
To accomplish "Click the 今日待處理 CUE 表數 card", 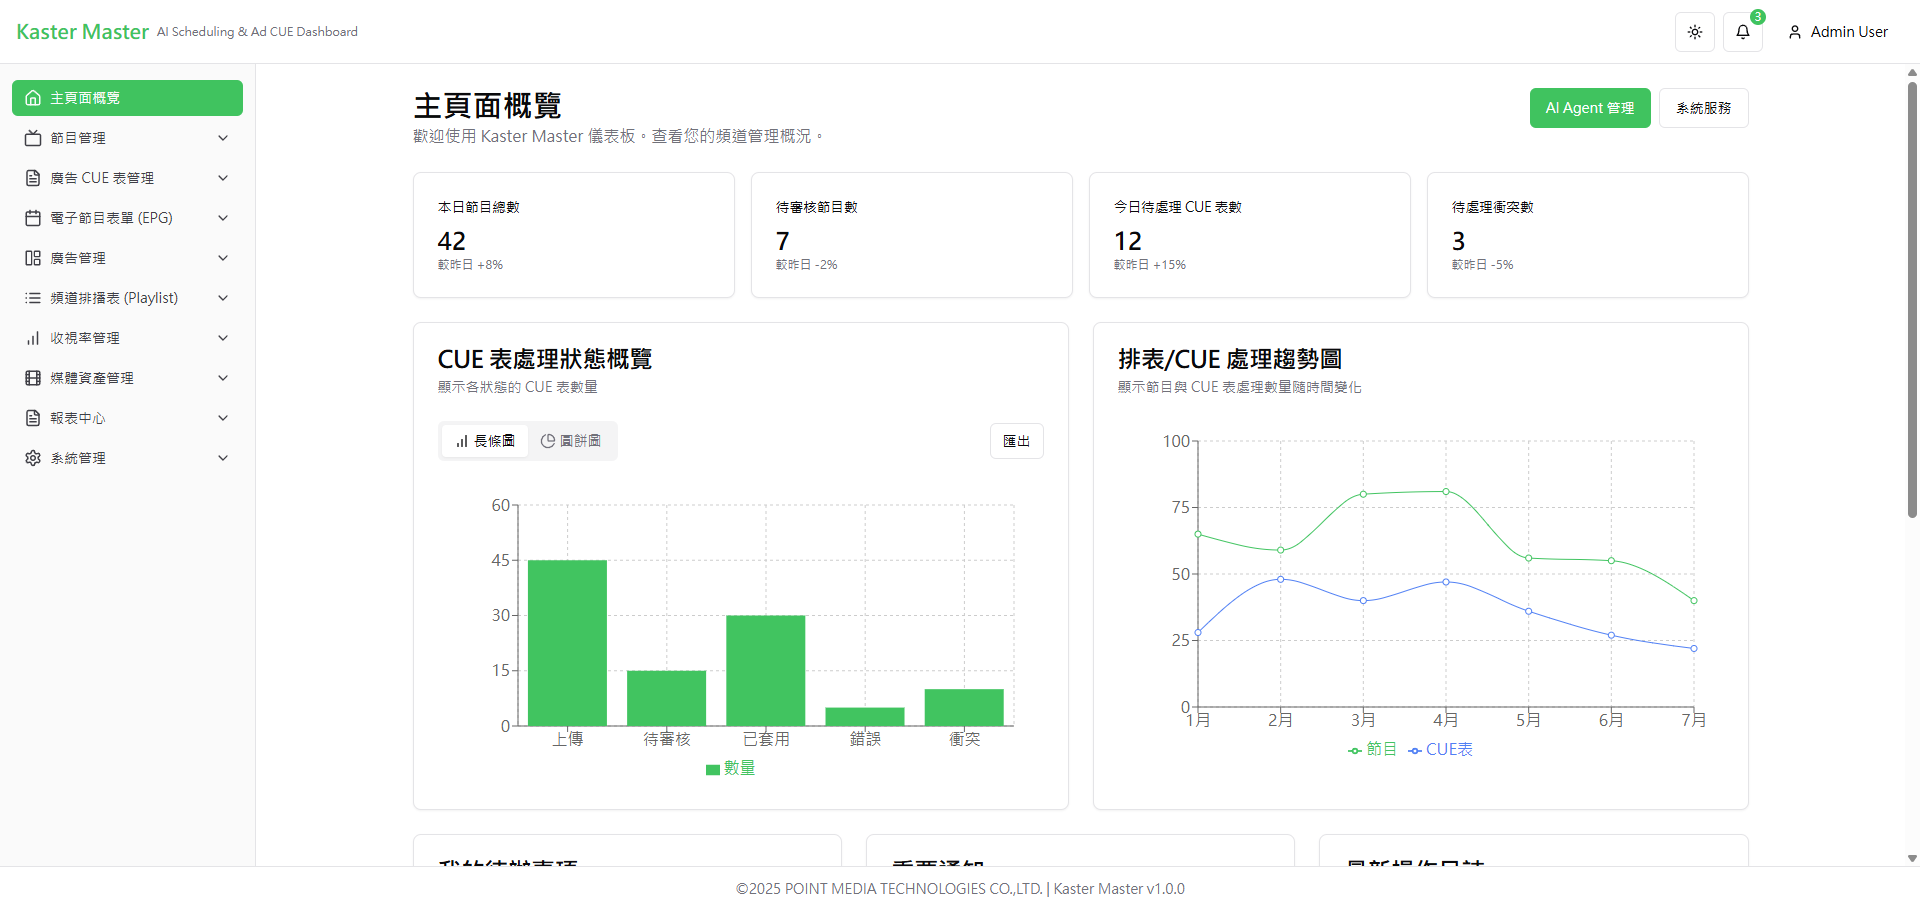I will coord(1250,235).
